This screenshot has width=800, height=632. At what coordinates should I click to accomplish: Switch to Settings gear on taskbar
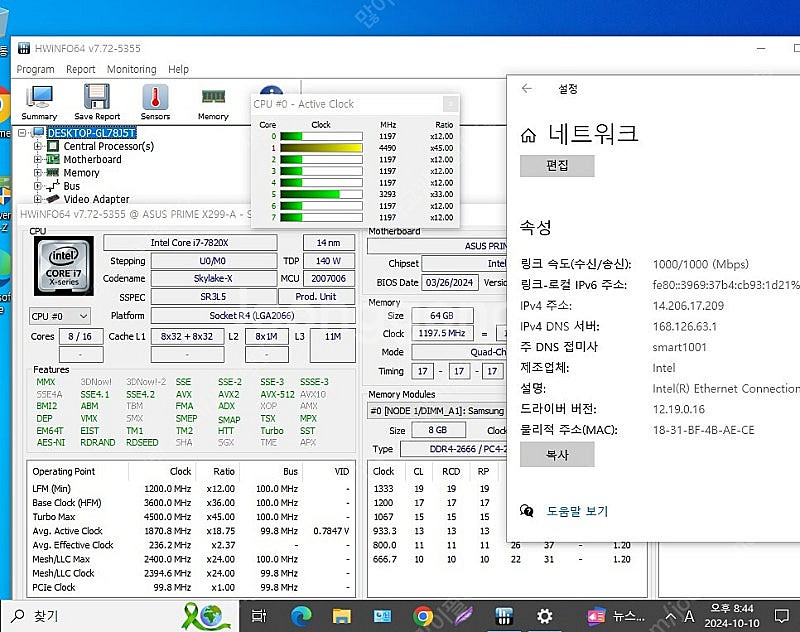coord(544,616)
